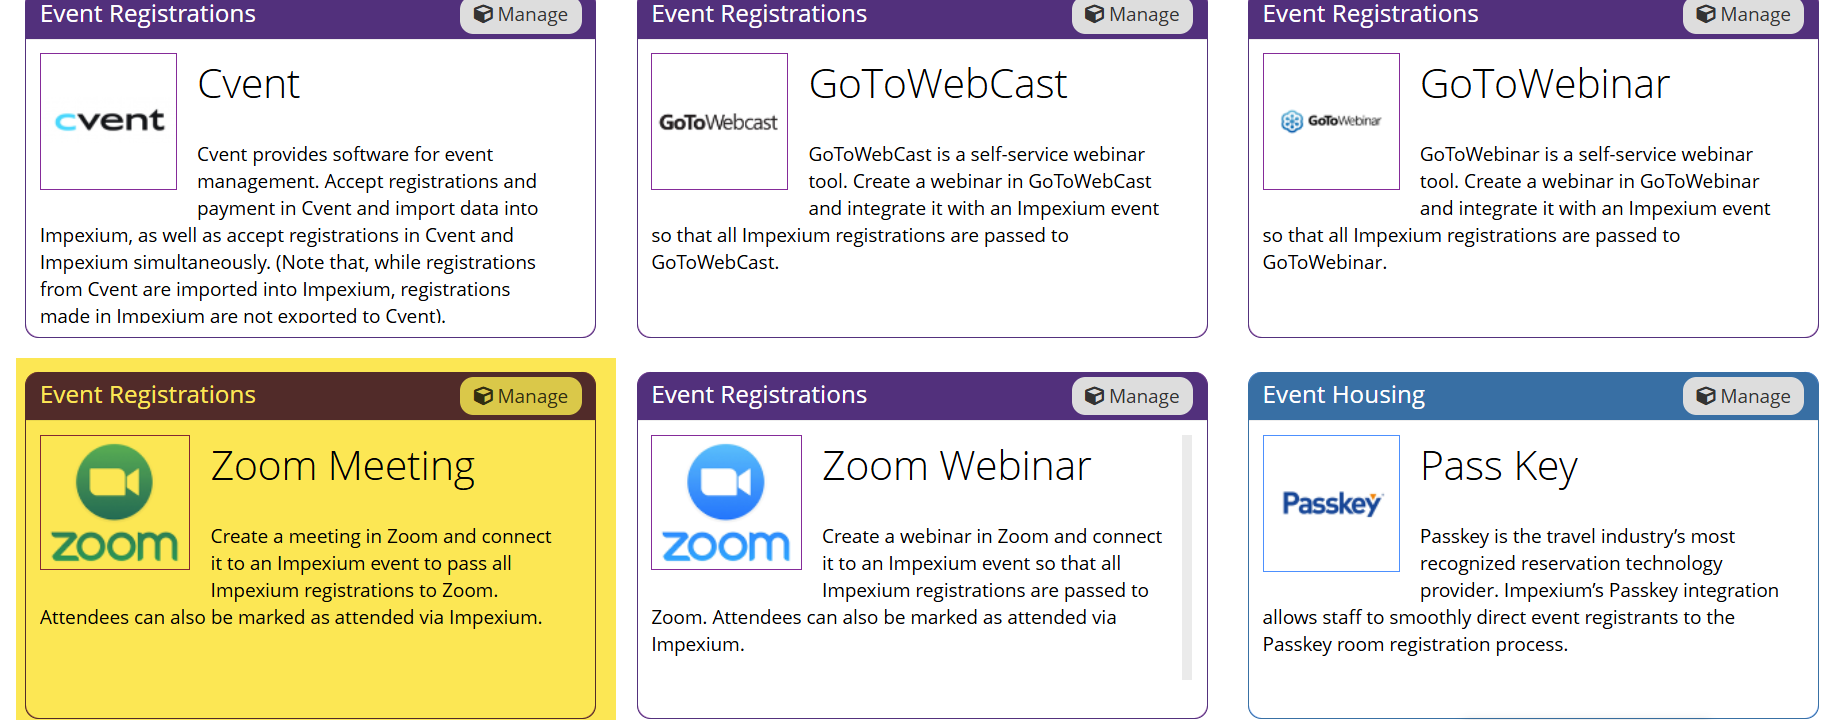Select the Cvent title heading
This screenshot has height=720, width=1840.
(248, 84)
